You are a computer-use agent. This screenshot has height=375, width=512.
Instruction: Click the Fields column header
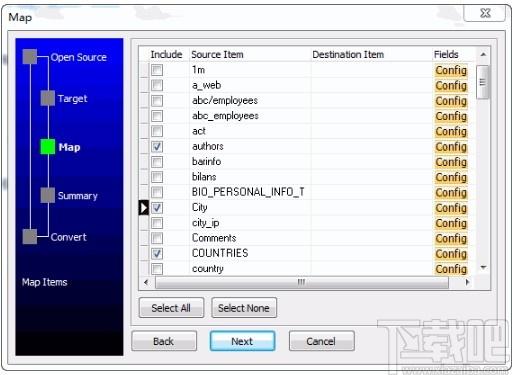453,54
